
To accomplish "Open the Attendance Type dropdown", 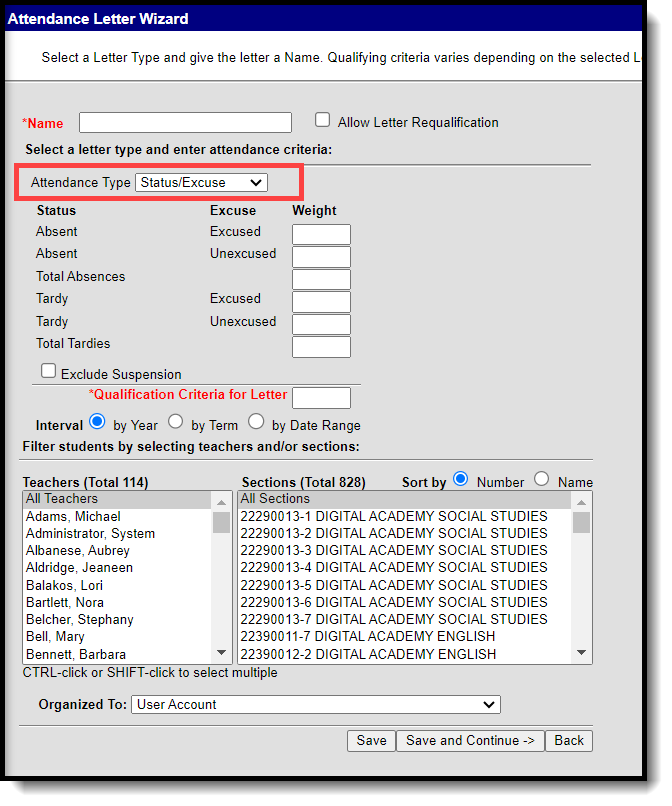I will (201, 182).
